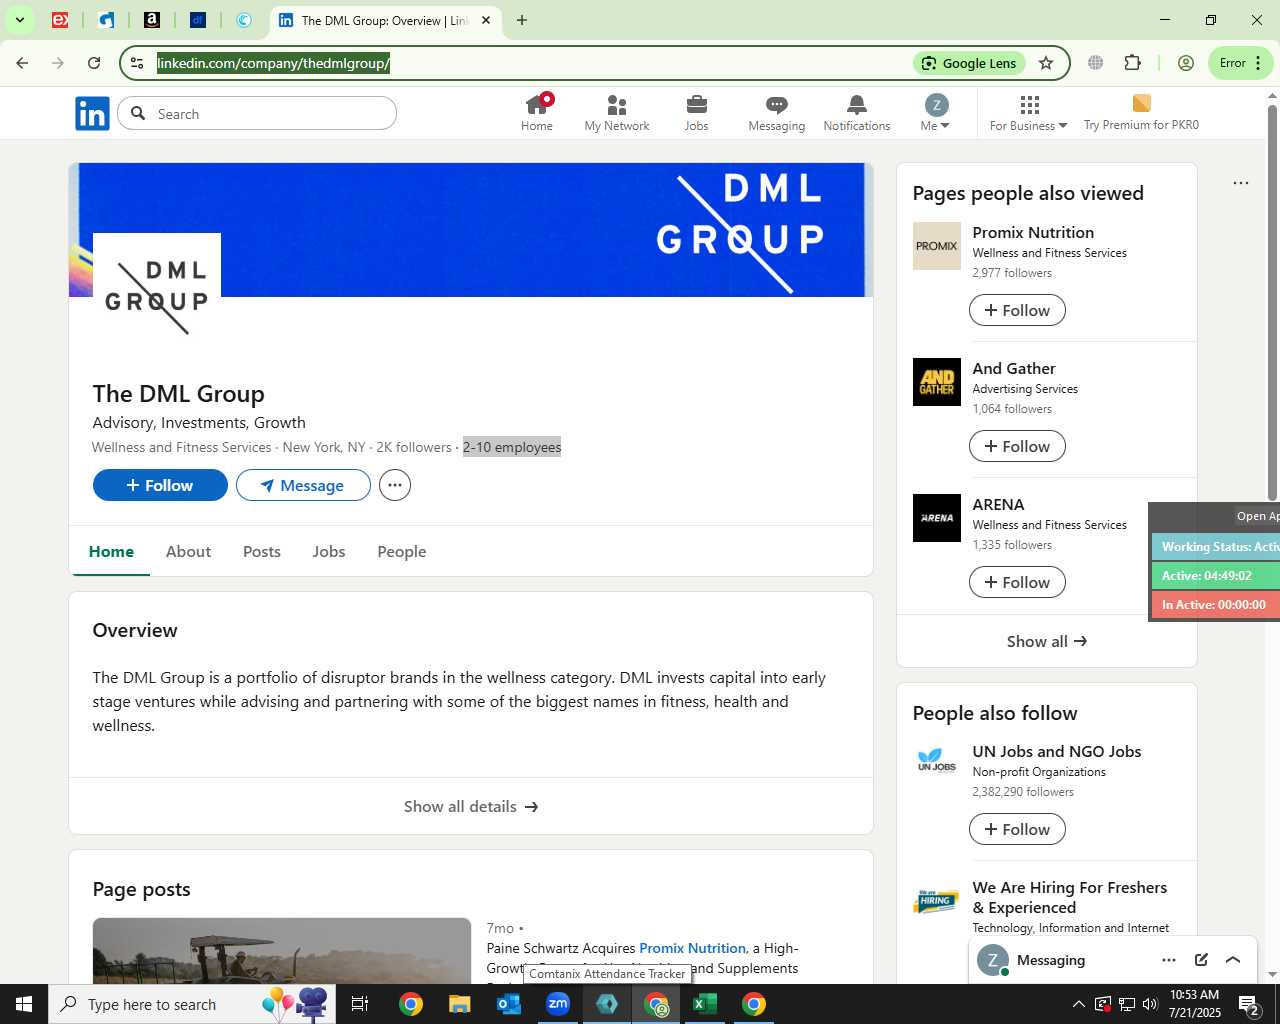Open the Outlook taskbar icon
Screen dimensions: 1280x1024
coord(509,1004)
